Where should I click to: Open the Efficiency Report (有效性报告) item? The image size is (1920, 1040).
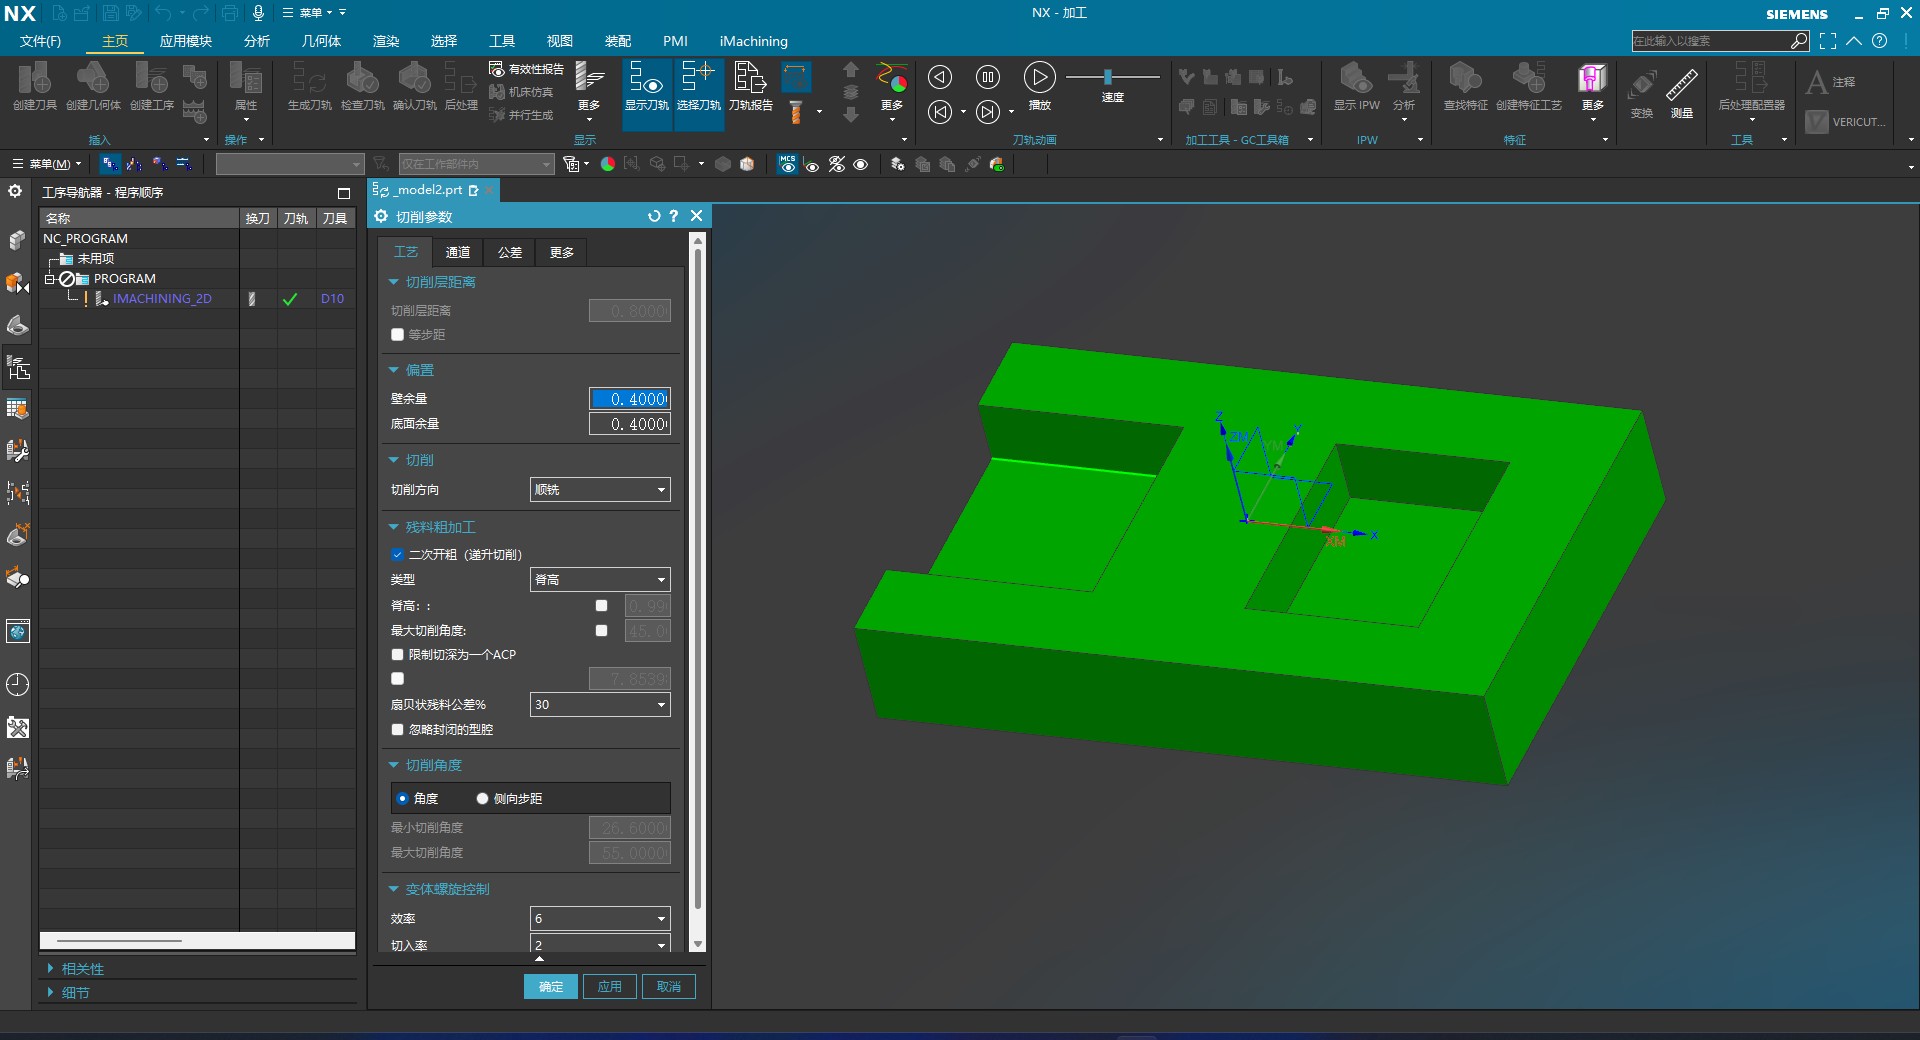(526, 69)
